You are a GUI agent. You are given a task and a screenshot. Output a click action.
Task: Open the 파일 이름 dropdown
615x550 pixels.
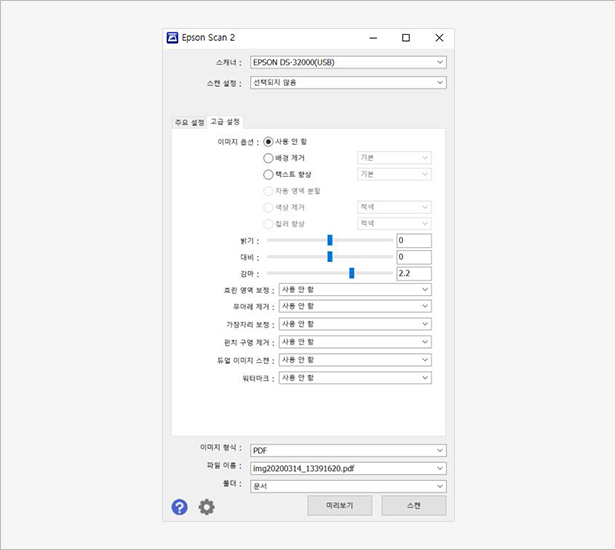coord(348,468)
